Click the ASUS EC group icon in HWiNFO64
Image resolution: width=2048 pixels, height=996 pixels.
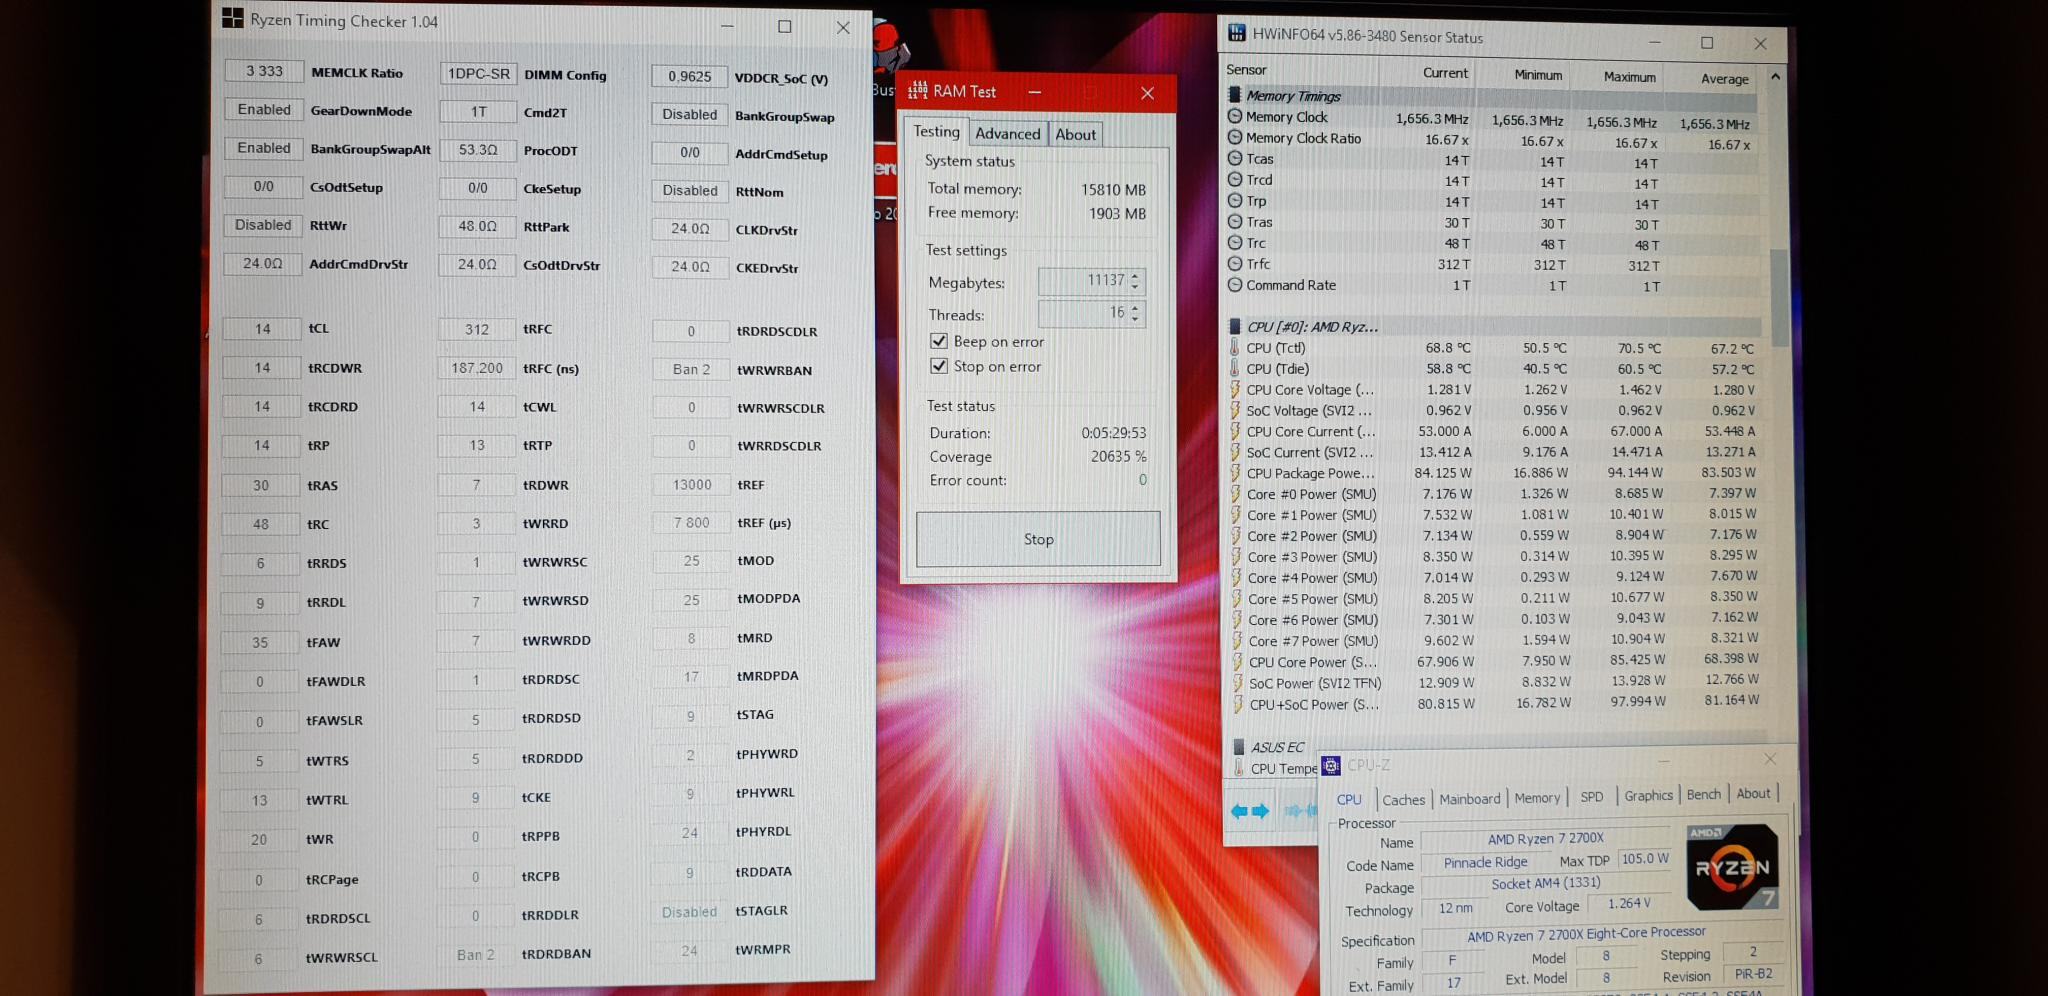coord(1238,746)
